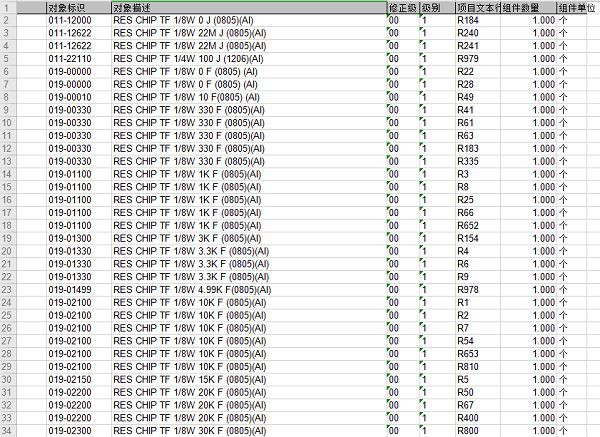Select the R810 reference cell
Screen dimensions: 600x437
point(467,366)
